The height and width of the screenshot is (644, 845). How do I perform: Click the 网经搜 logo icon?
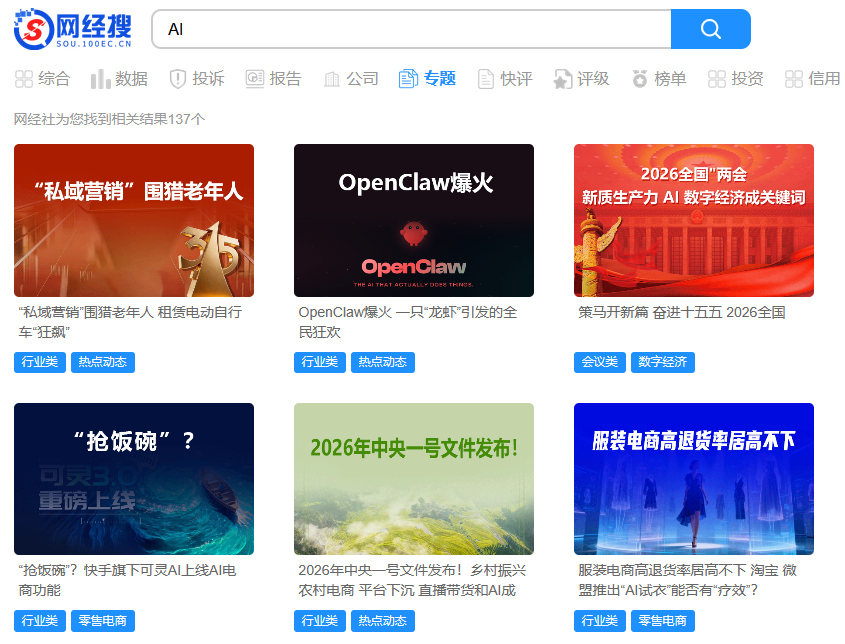(x=33, y=29)
